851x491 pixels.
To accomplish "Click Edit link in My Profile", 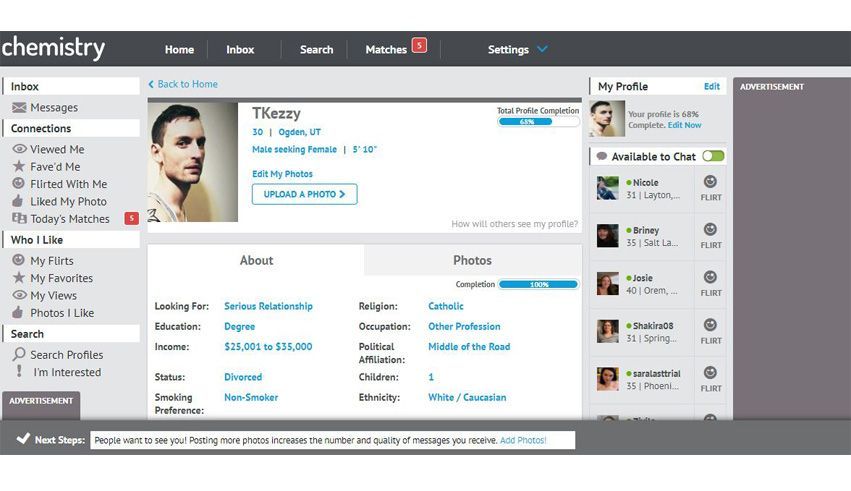I will pyautogui.click(x=712, y=86).
